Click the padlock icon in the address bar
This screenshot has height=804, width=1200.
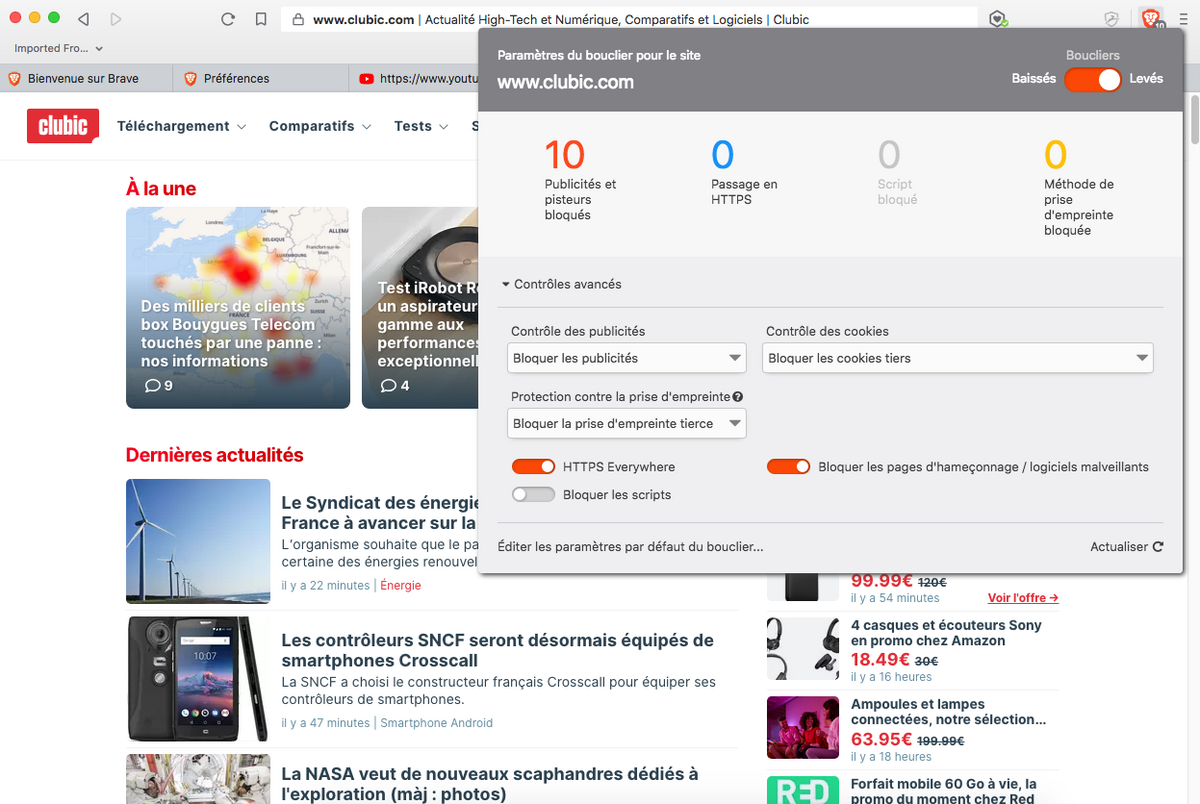(298, 19)
